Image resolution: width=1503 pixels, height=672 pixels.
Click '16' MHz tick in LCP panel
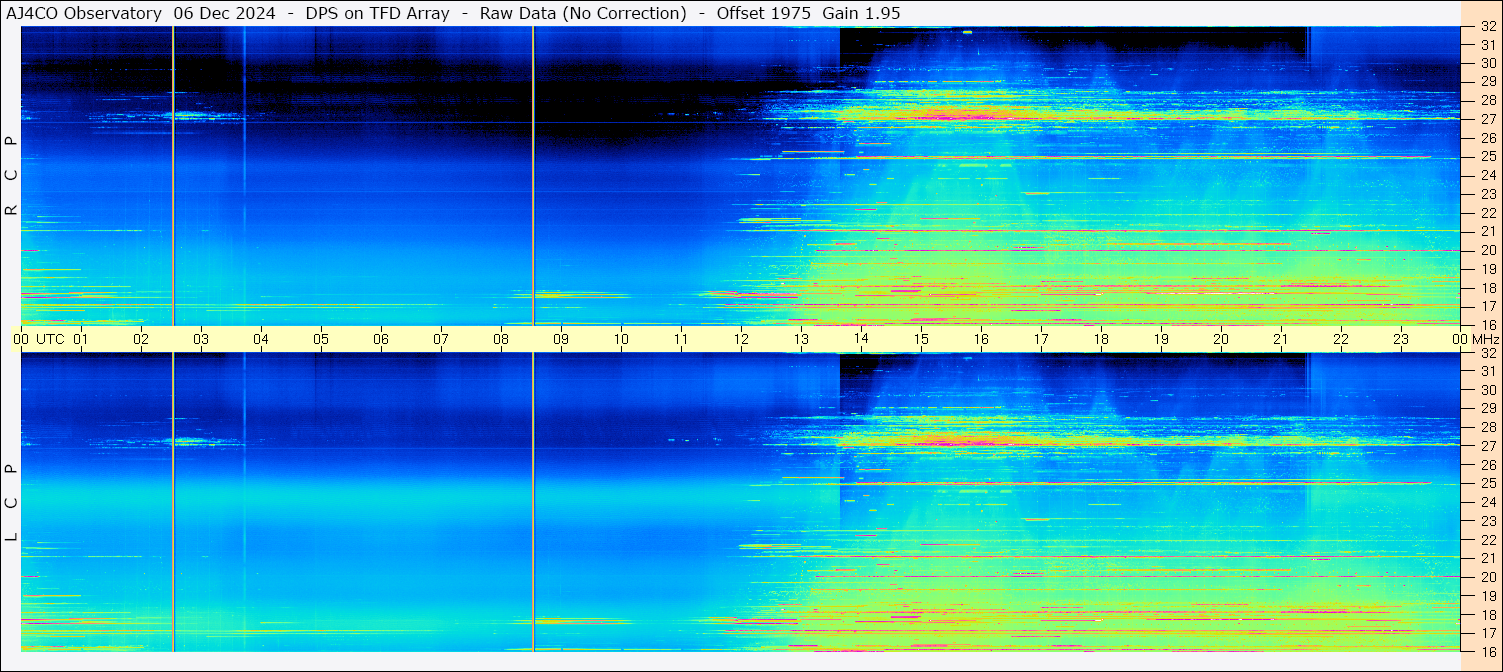tap(1487, 651)
